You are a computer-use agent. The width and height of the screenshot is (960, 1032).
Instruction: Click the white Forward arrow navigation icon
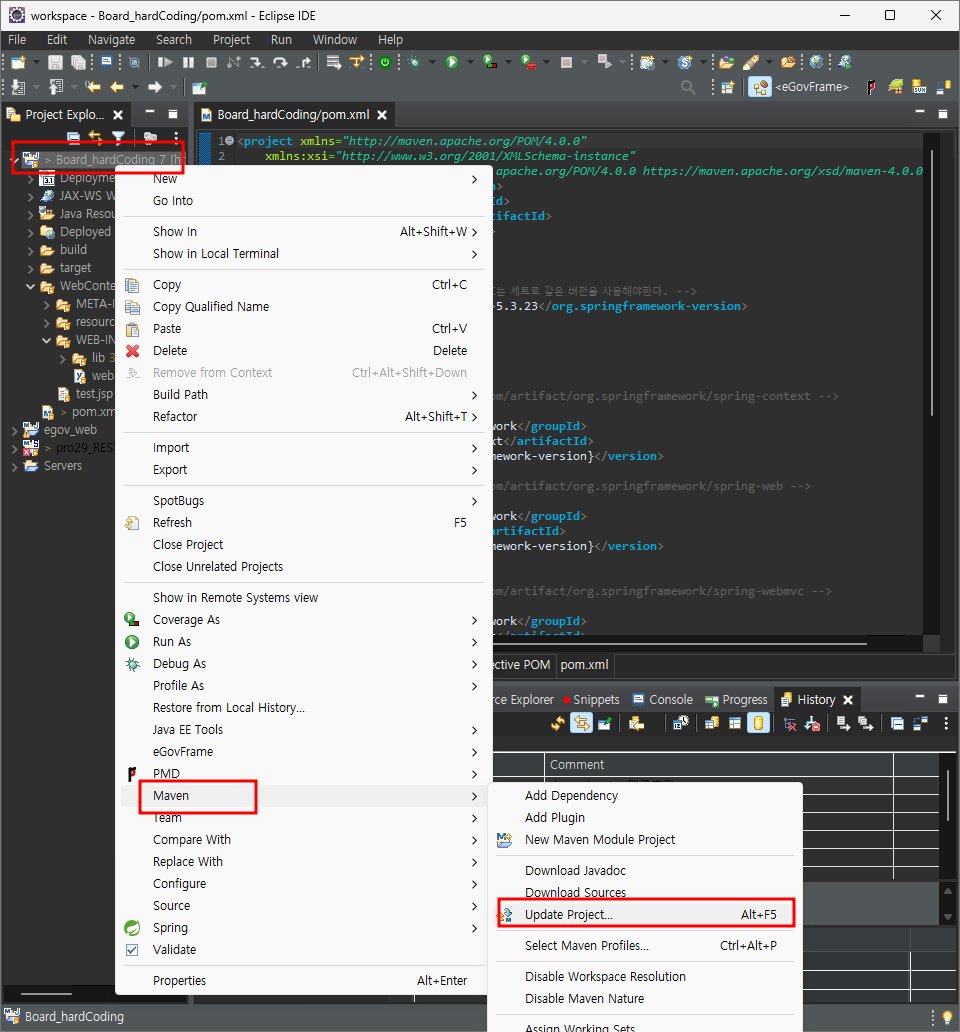point(155,87)
